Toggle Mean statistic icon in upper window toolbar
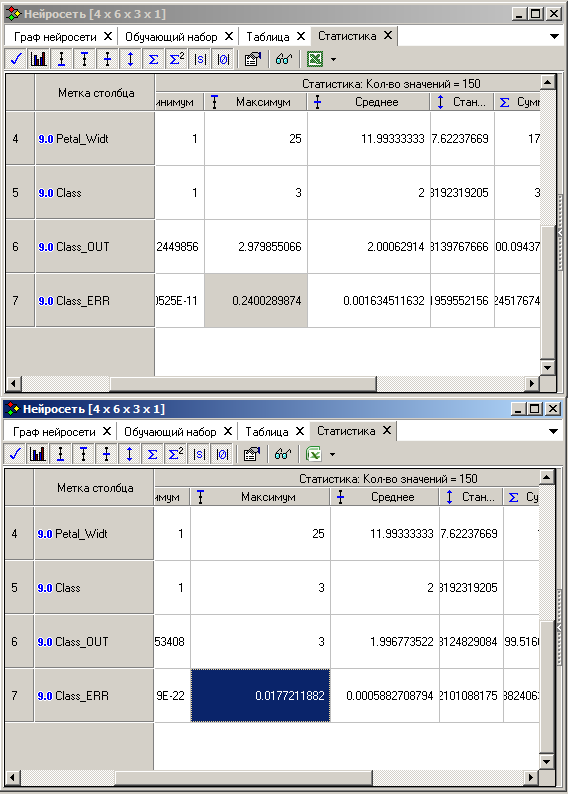This screenshot has height=794, width=568. tap(107, 59)
